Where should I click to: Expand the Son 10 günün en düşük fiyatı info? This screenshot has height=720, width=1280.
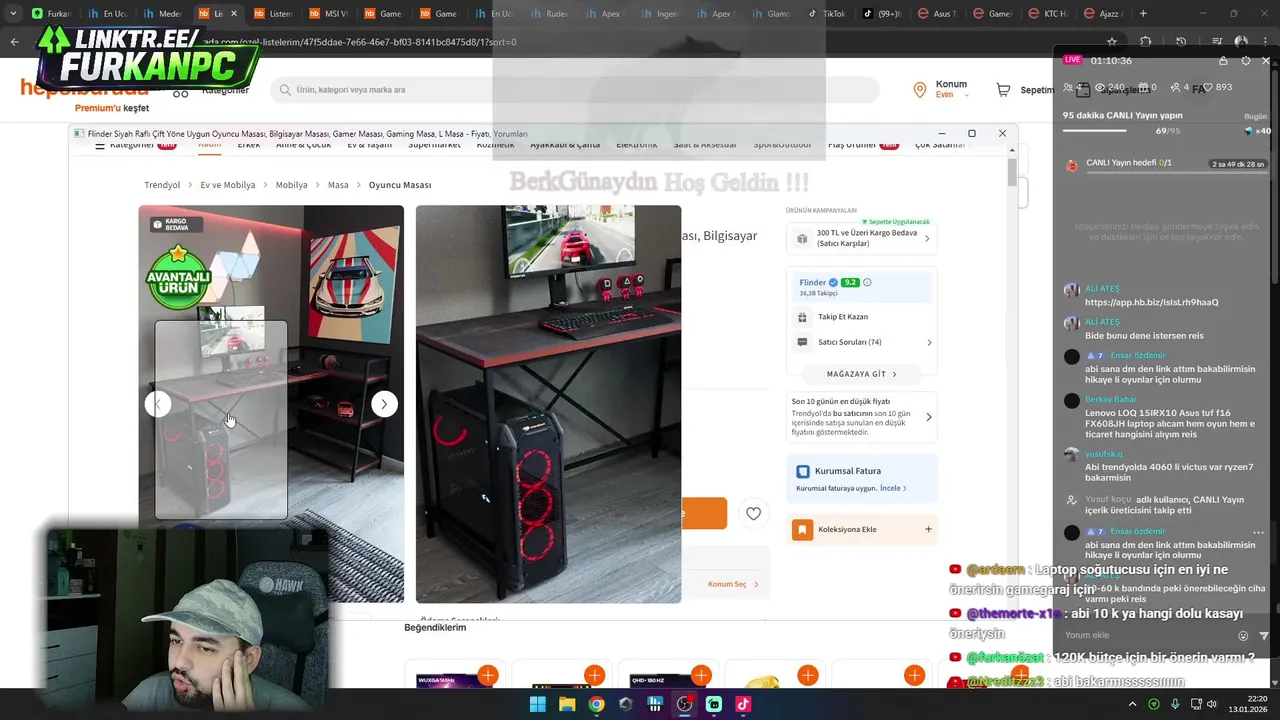(x=862, y=417)
